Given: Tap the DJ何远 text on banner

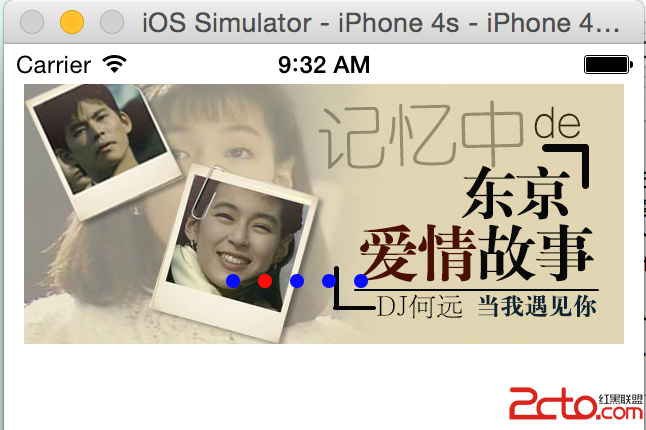Looking at the screenshot, I should tap(419, 306).
